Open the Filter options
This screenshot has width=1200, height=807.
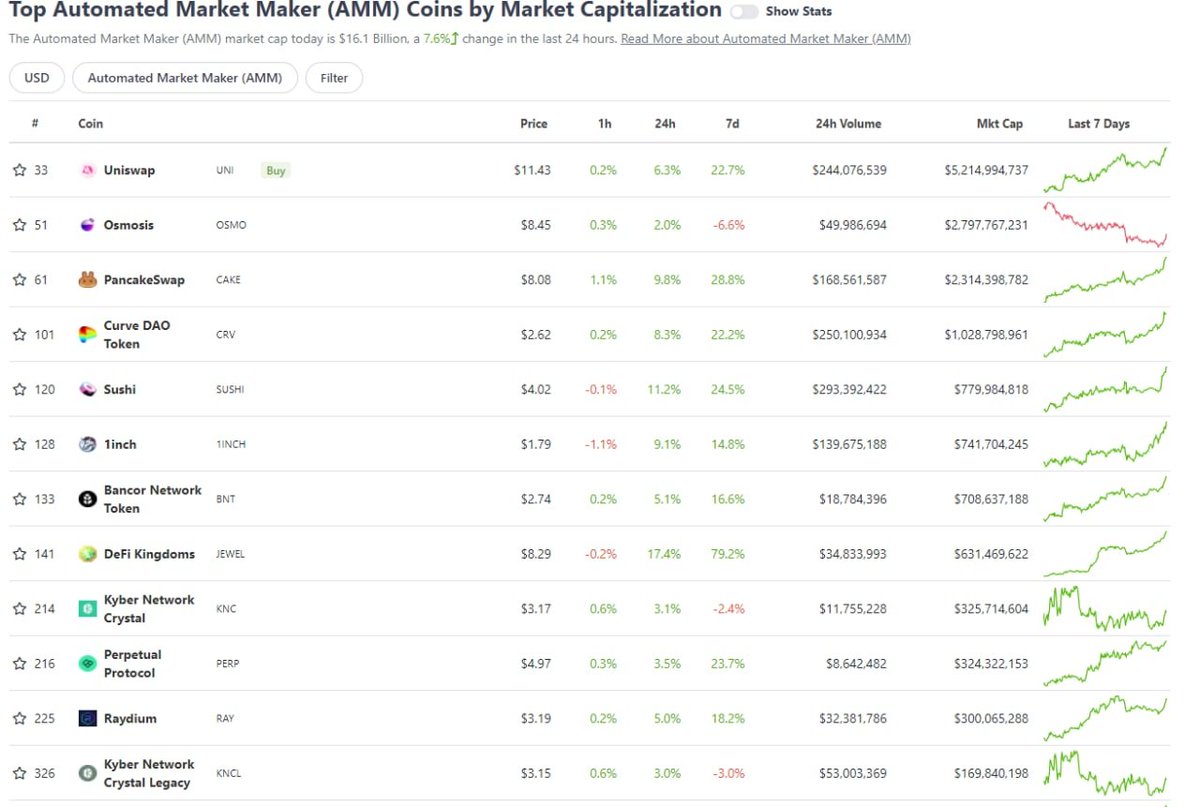pyautogui.click(x=334, y=78)
